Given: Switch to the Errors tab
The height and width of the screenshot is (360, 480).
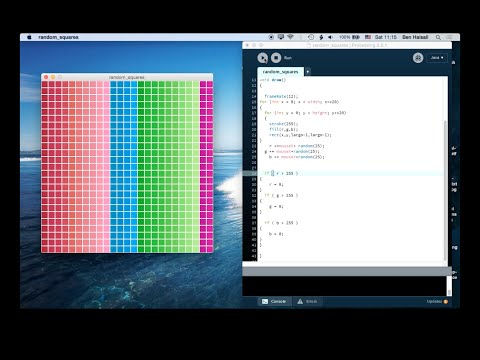Looking at the screenshot, I should 307,301.
